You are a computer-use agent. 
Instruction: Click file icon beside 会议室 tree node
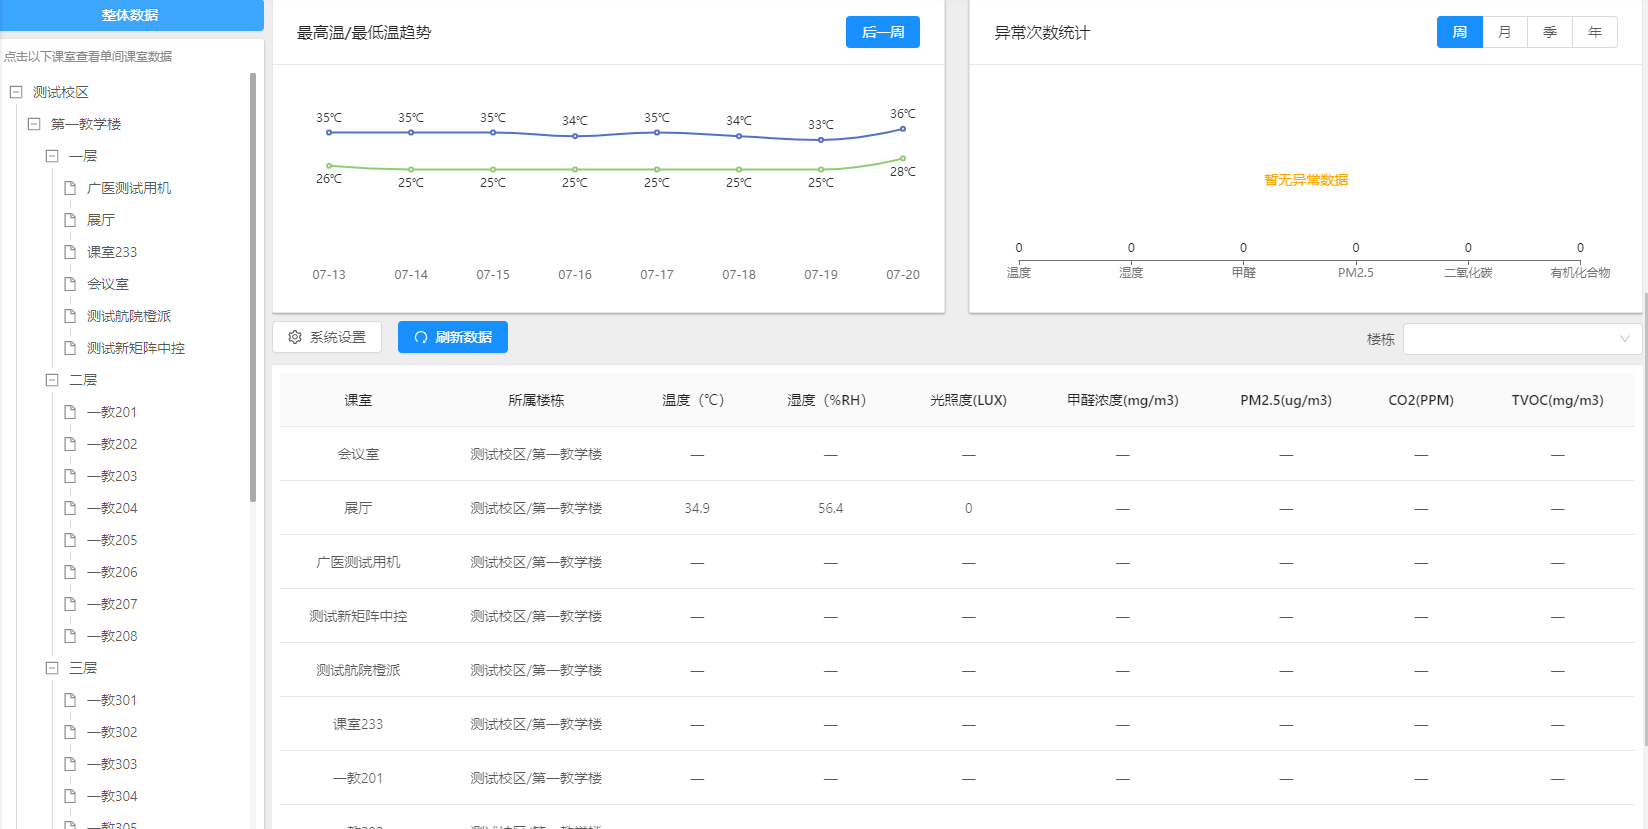(70, 284)
